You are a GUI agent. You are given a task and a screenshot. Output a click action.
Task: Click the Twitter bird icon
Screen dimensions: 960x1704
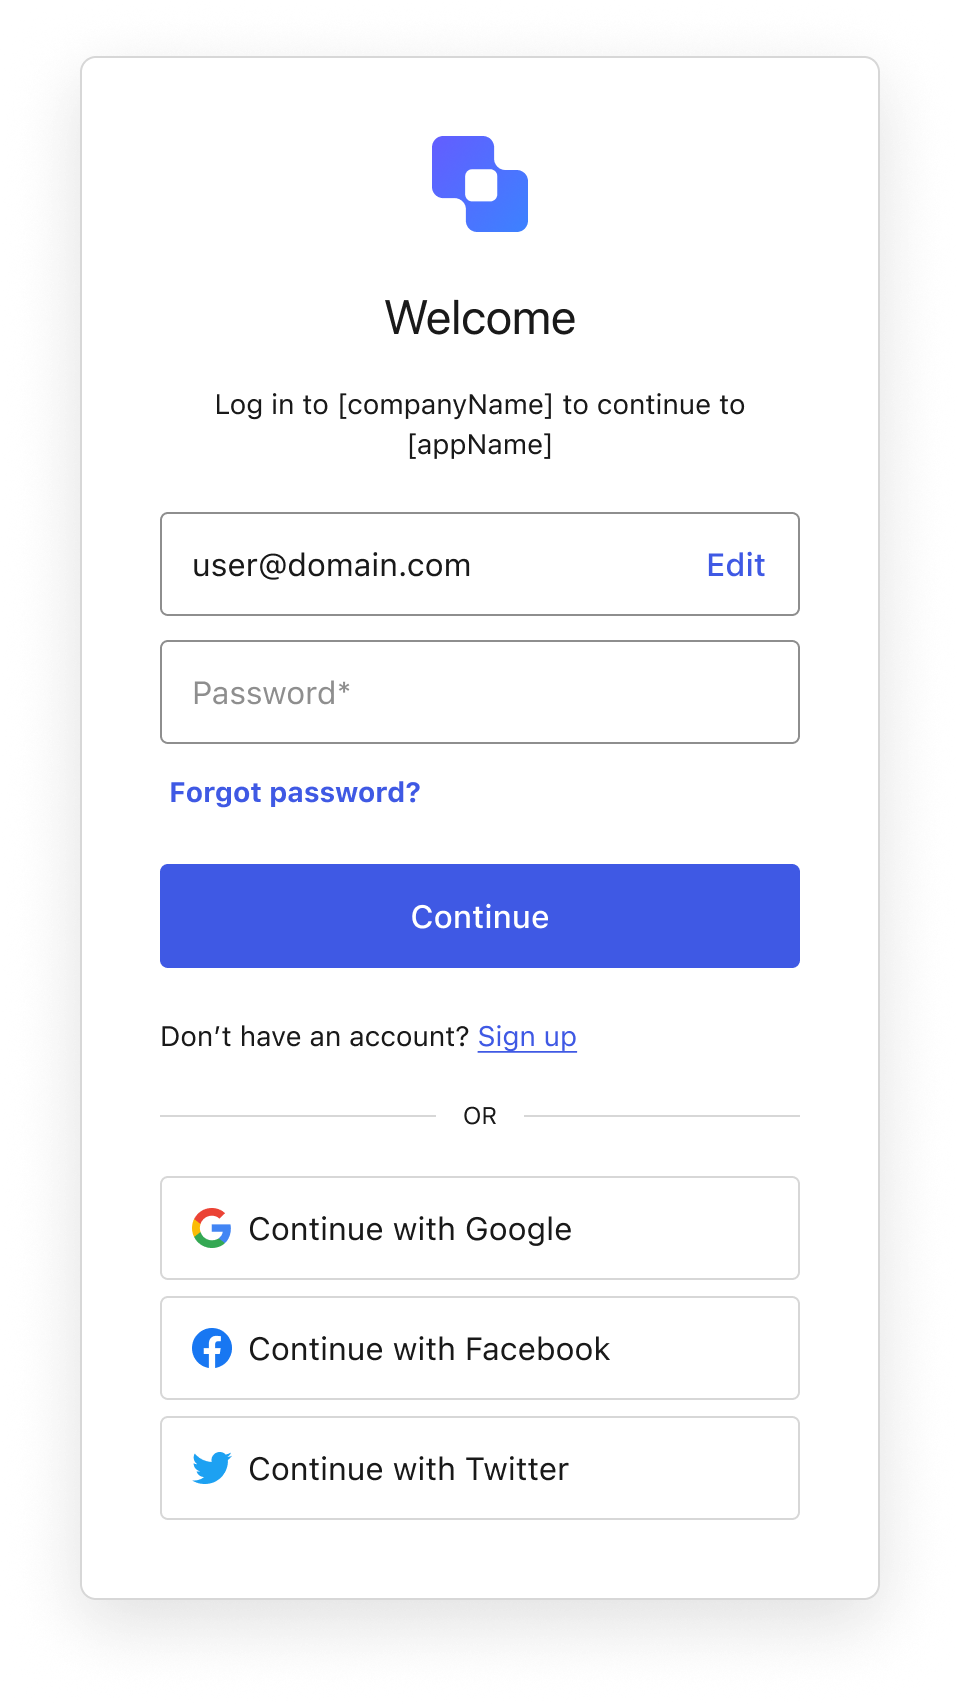(x=212, y=1468)
